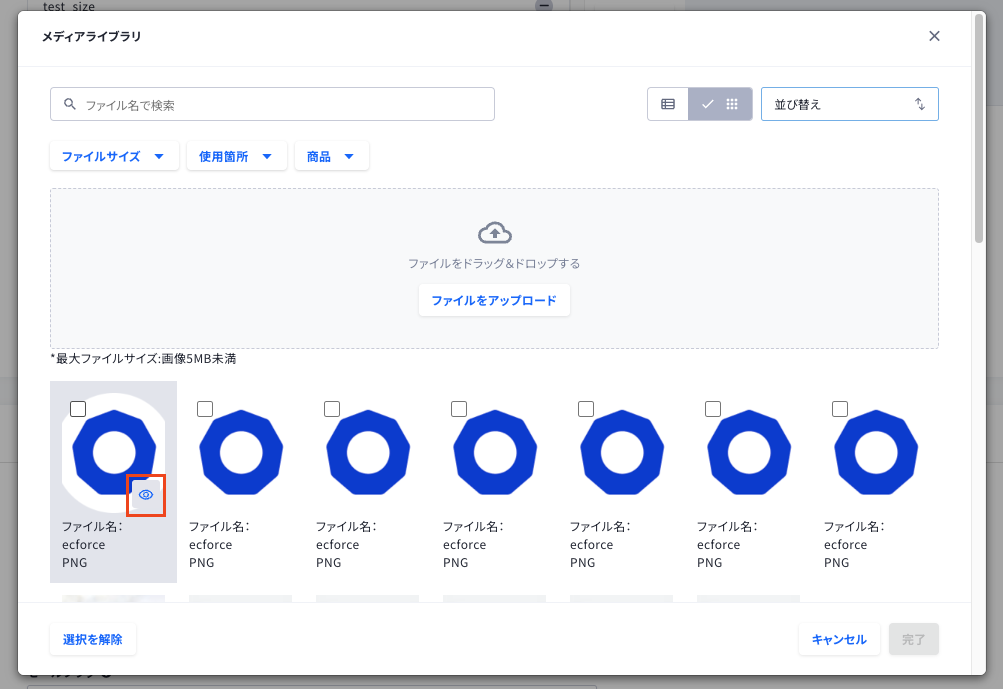
Task: Select the first ecforce thumbnail image
Action: click(x=114, y=452)
